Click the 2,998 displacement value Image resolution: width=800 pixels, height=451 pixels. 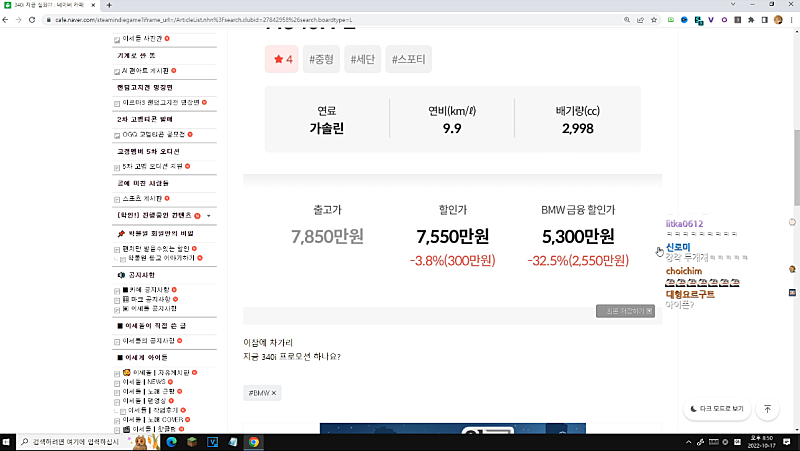pos(578,129)
